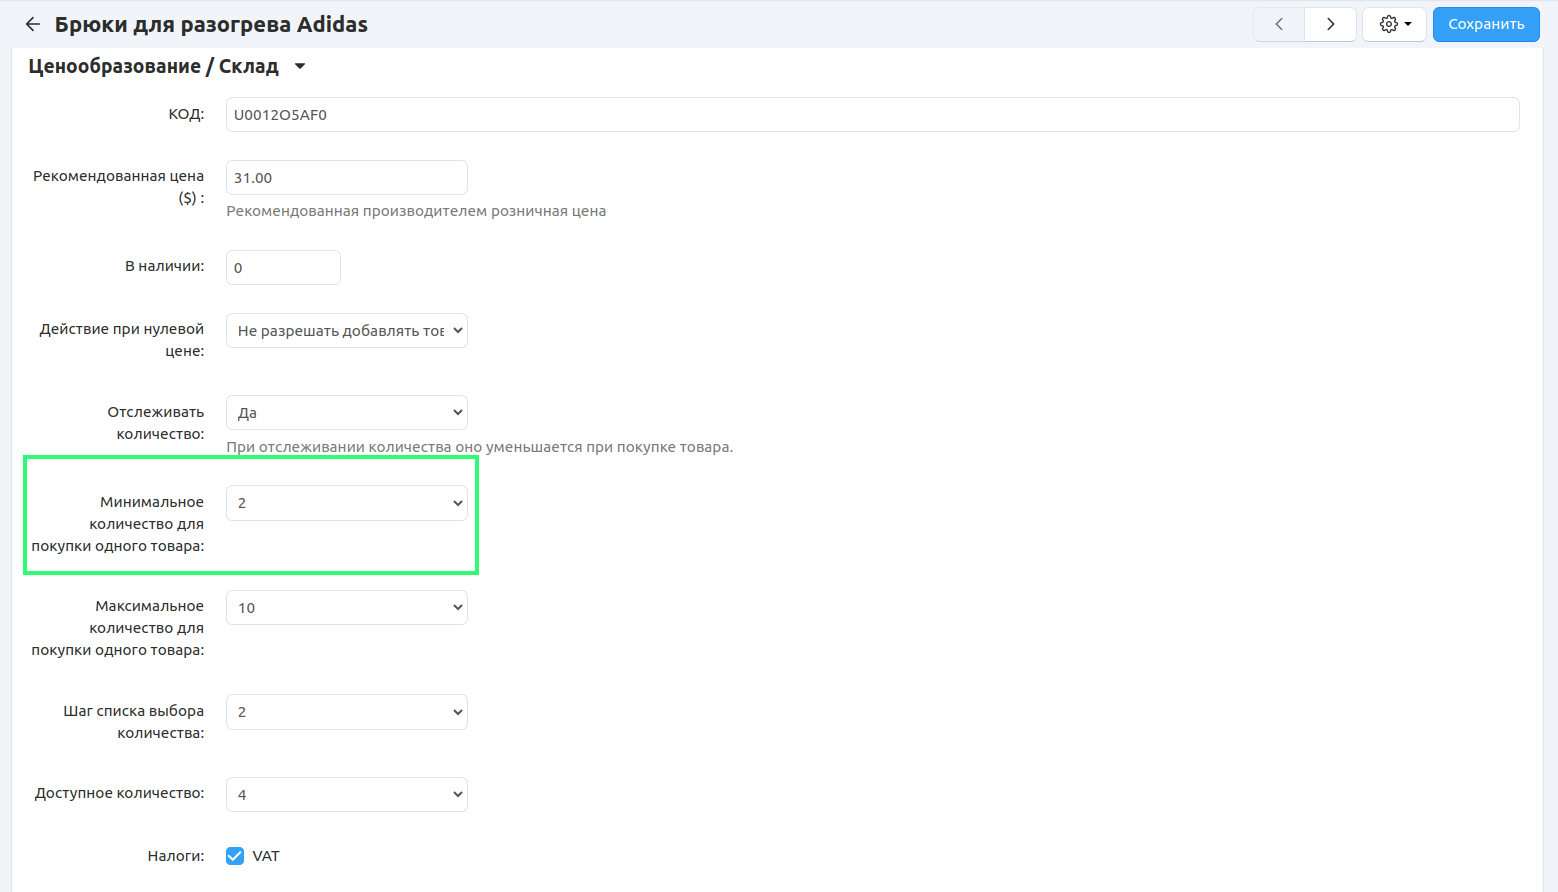Open the Доступное количество dropdown
The image size is (1558, 892).
(346, 795)
